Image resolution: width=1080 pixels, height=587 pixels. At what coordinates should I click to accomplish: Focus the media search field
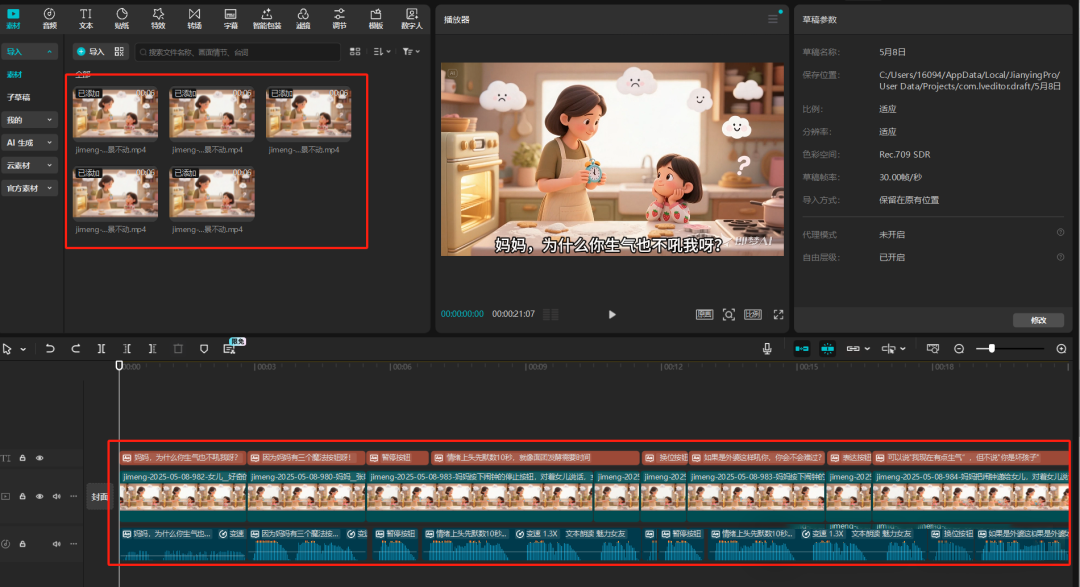point(238,52)
